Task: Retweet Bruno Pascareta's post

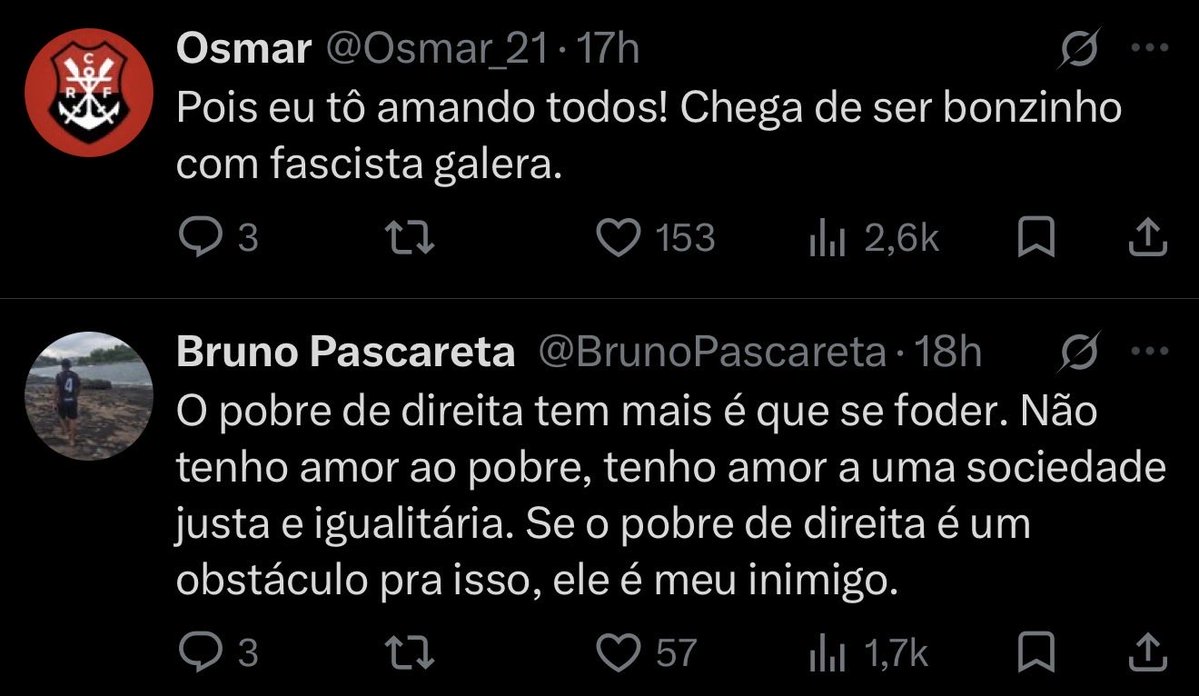Action: coord(409,653)
